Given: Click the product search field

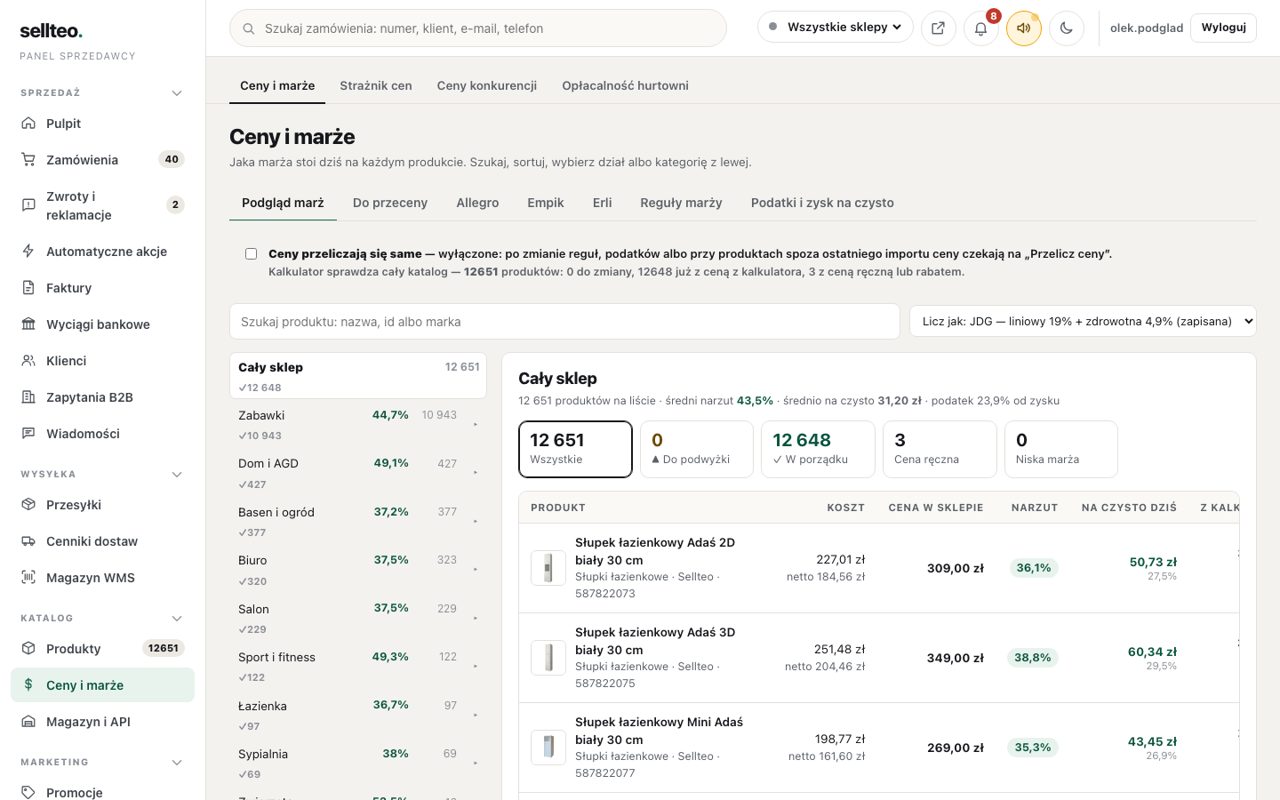Looking at the screenshot, I should (565, 321).
